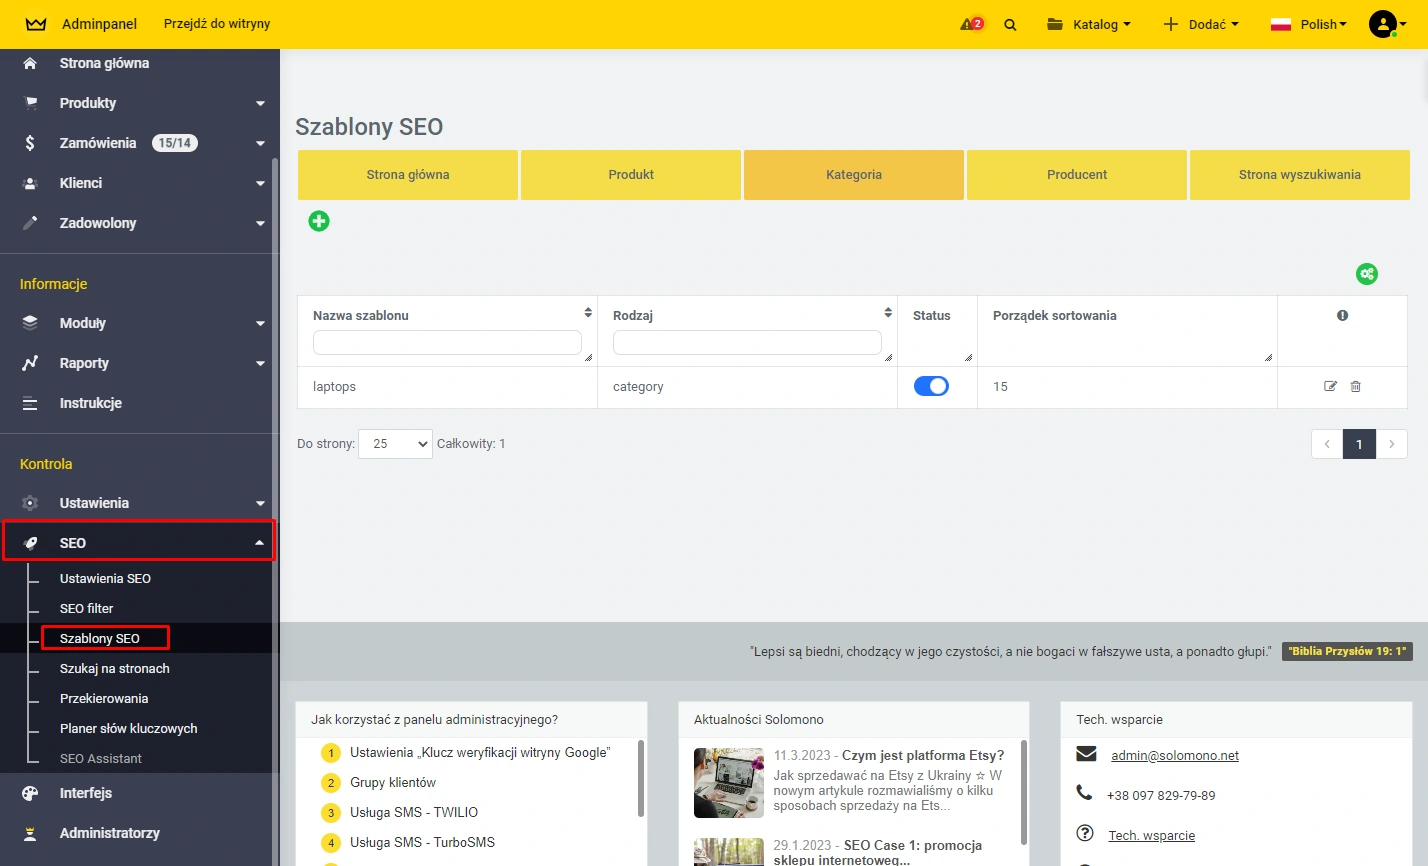Screen dimensions: 1428x866
Task: Delete the laptops template with trash icon
Action: point(1356,386)
